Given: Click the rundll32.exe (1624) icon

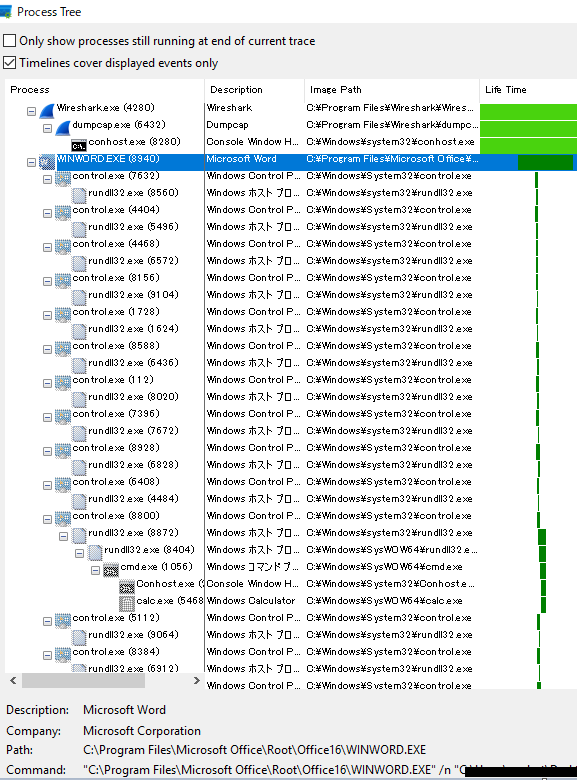Looking at the screenshot, I should pos(79,331).
